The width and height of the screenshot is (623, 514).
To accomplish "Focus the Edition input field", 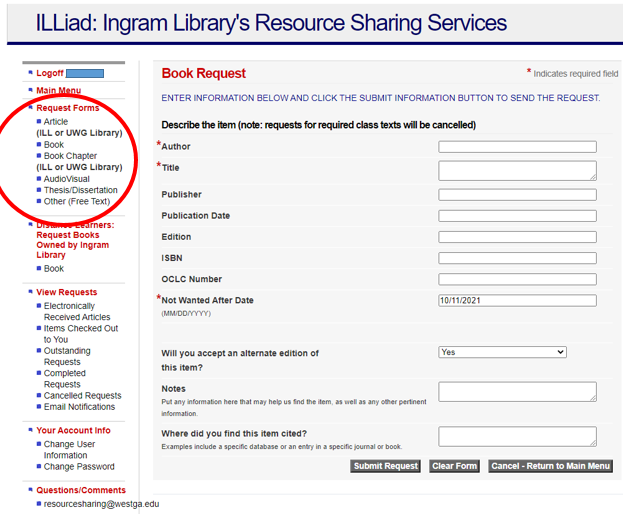I will coord(517,237).
